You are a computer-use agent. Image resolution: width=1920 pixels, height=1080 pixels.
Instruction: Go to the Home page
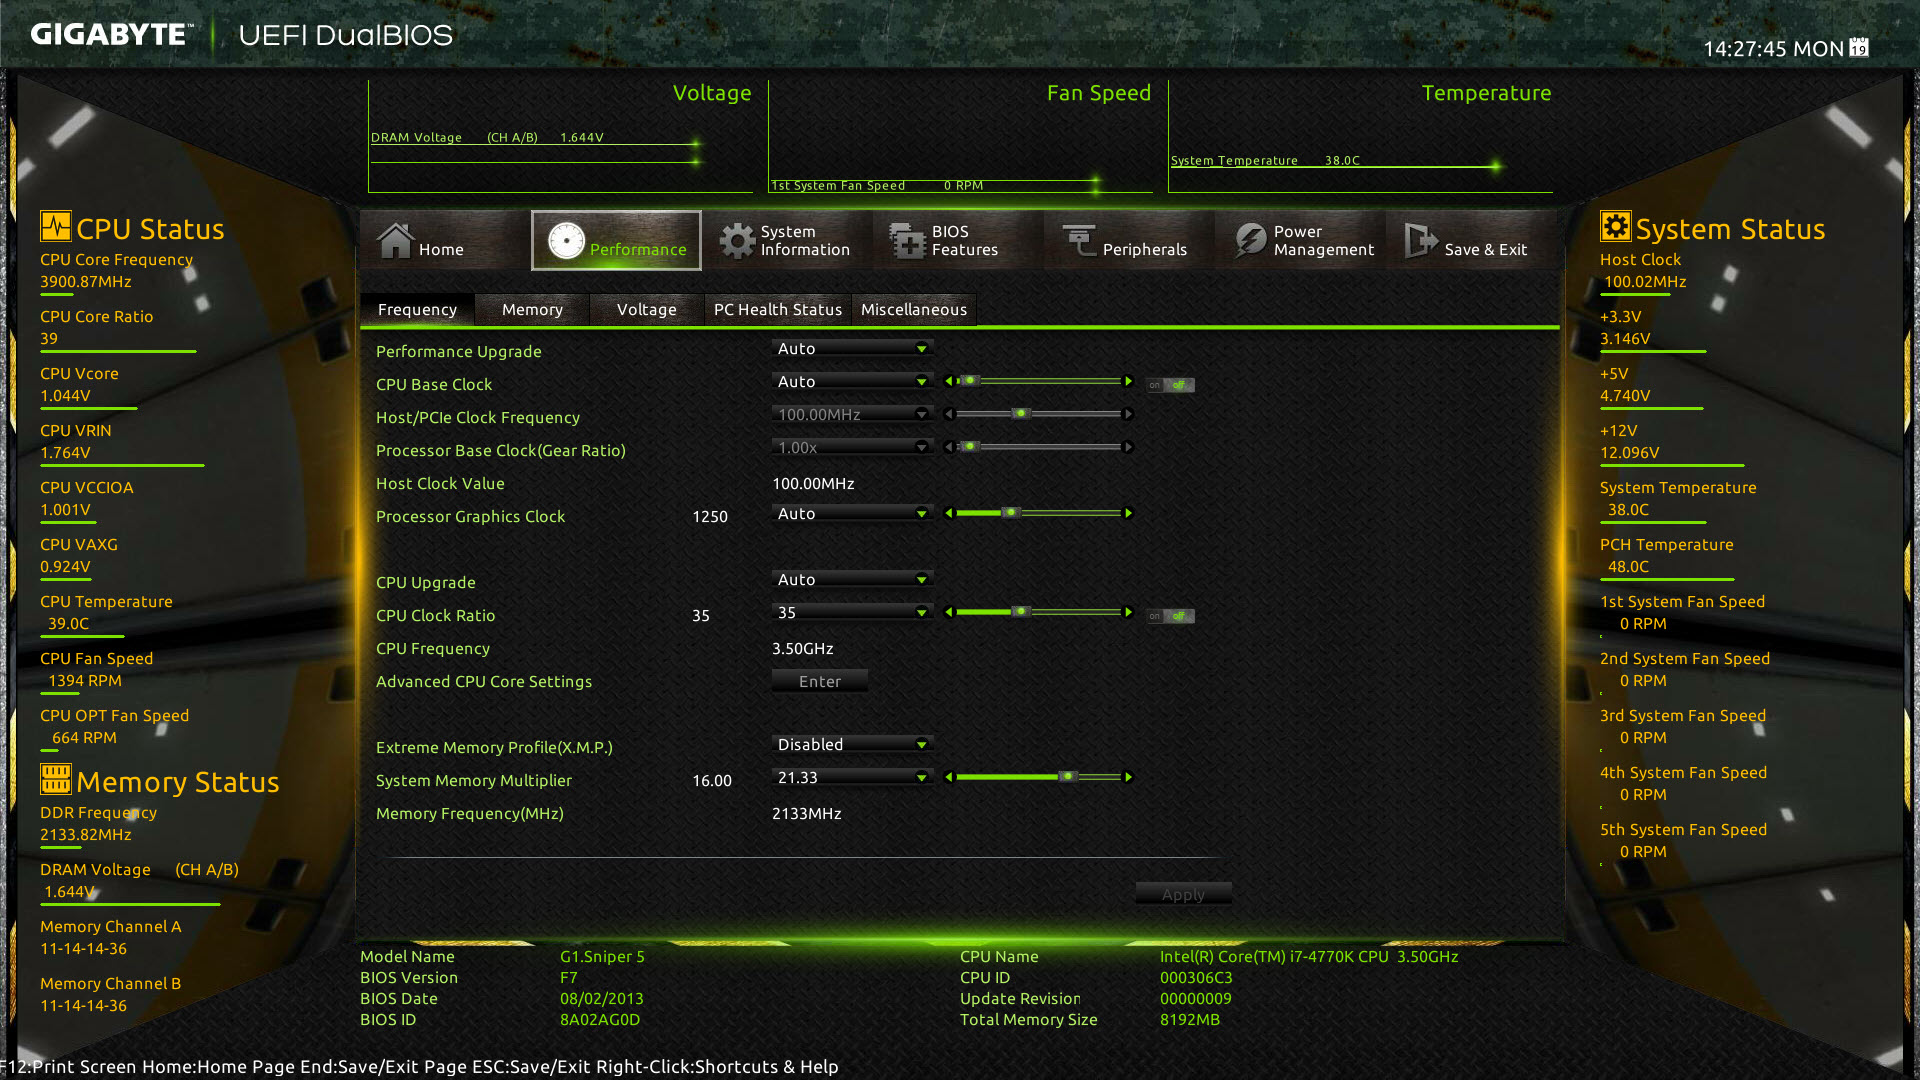pyautogui.click(x=445, y=241)
